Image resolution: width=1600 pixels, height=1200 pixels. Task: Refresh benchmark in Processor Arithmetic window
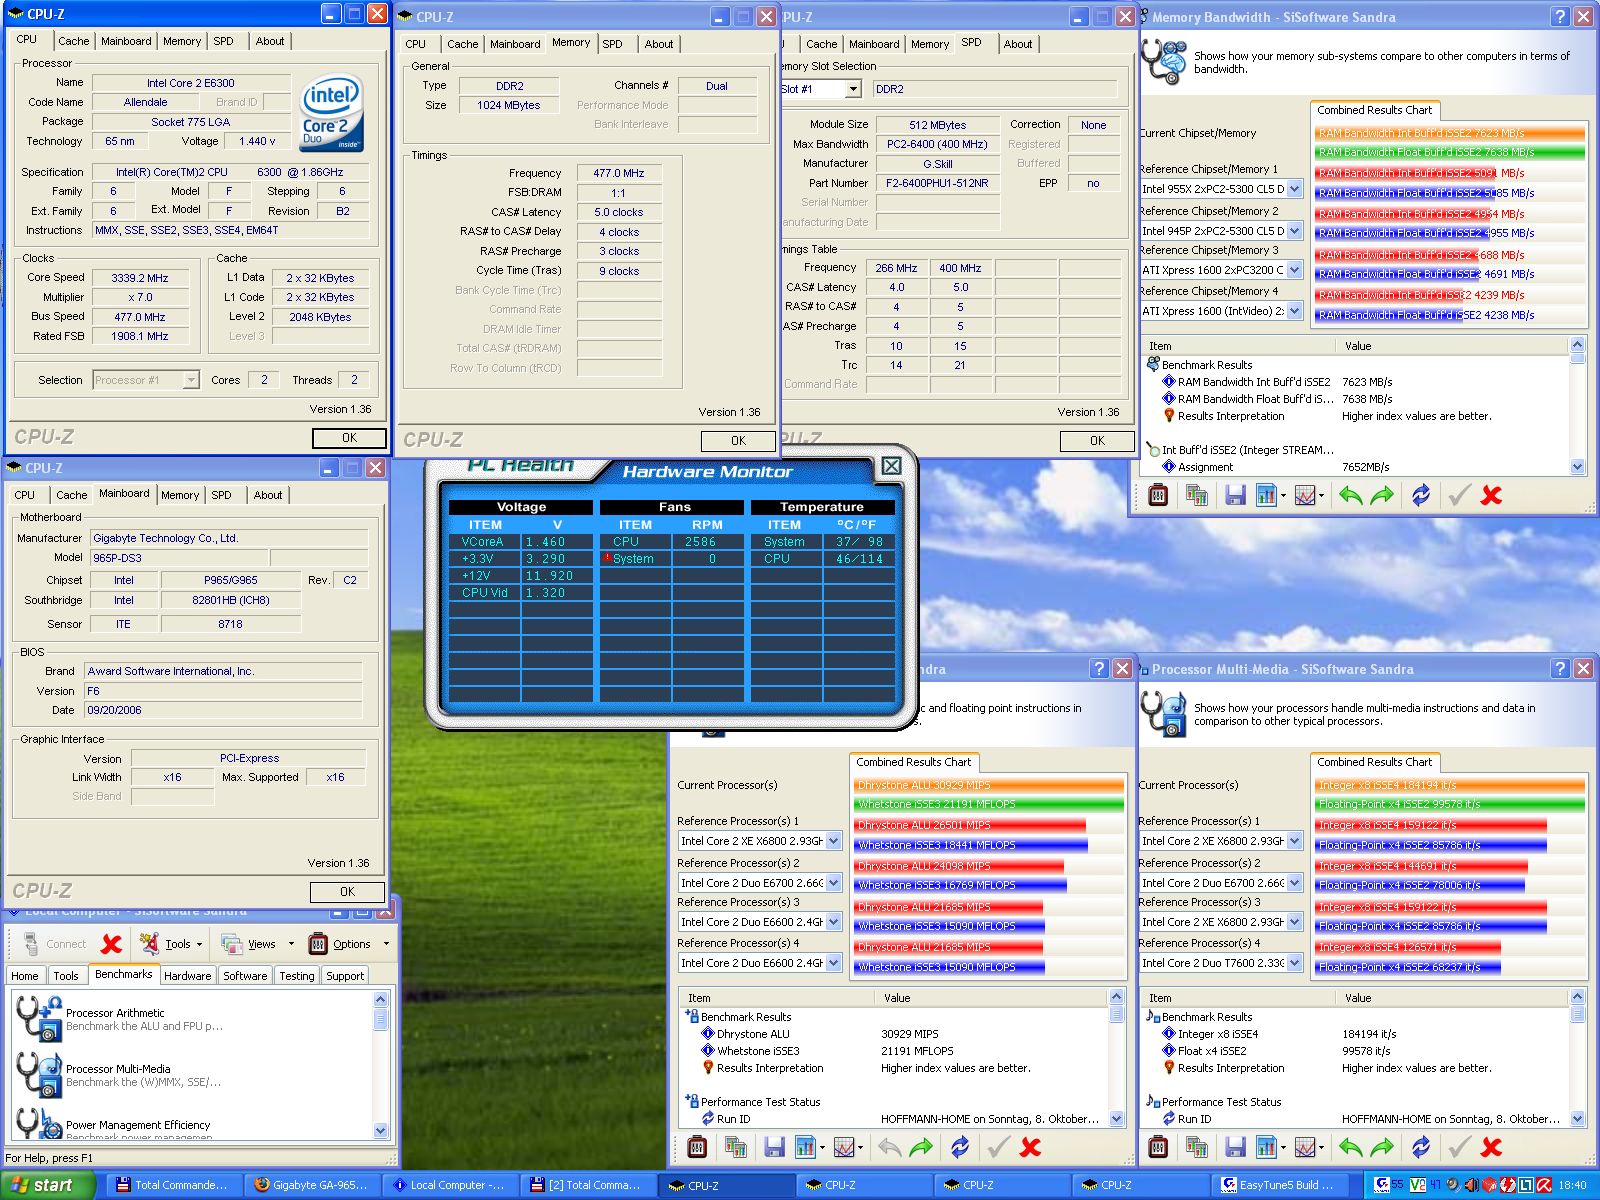click(959, 1147)
